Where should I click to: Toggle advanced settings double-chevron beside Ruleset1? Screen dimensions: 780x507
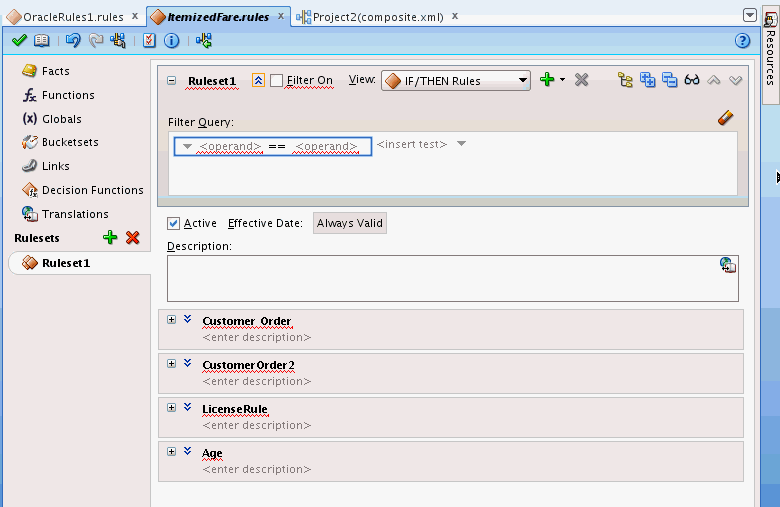coord(258,80)
